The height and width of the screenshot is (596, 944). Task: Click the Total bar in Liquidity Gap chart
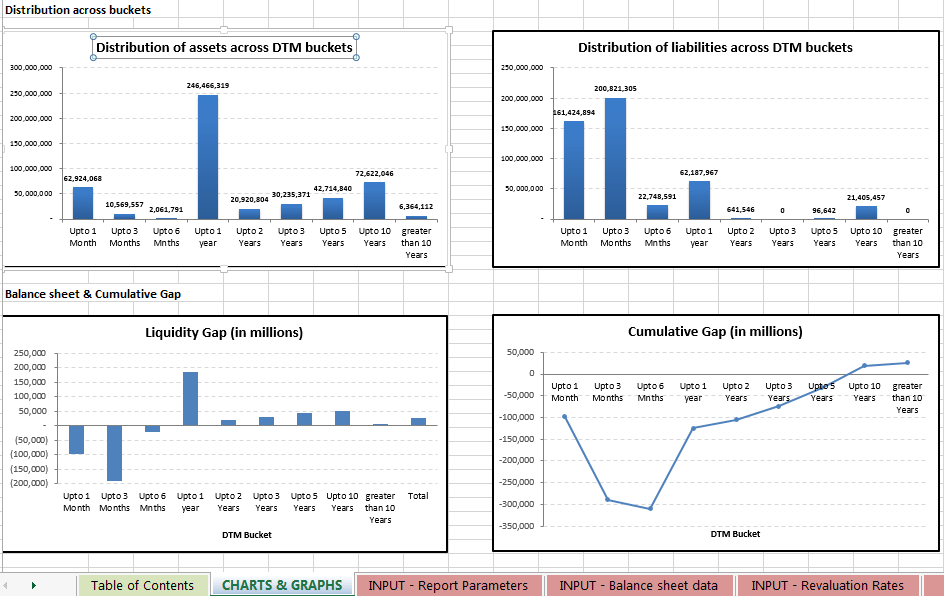(418, 421)
